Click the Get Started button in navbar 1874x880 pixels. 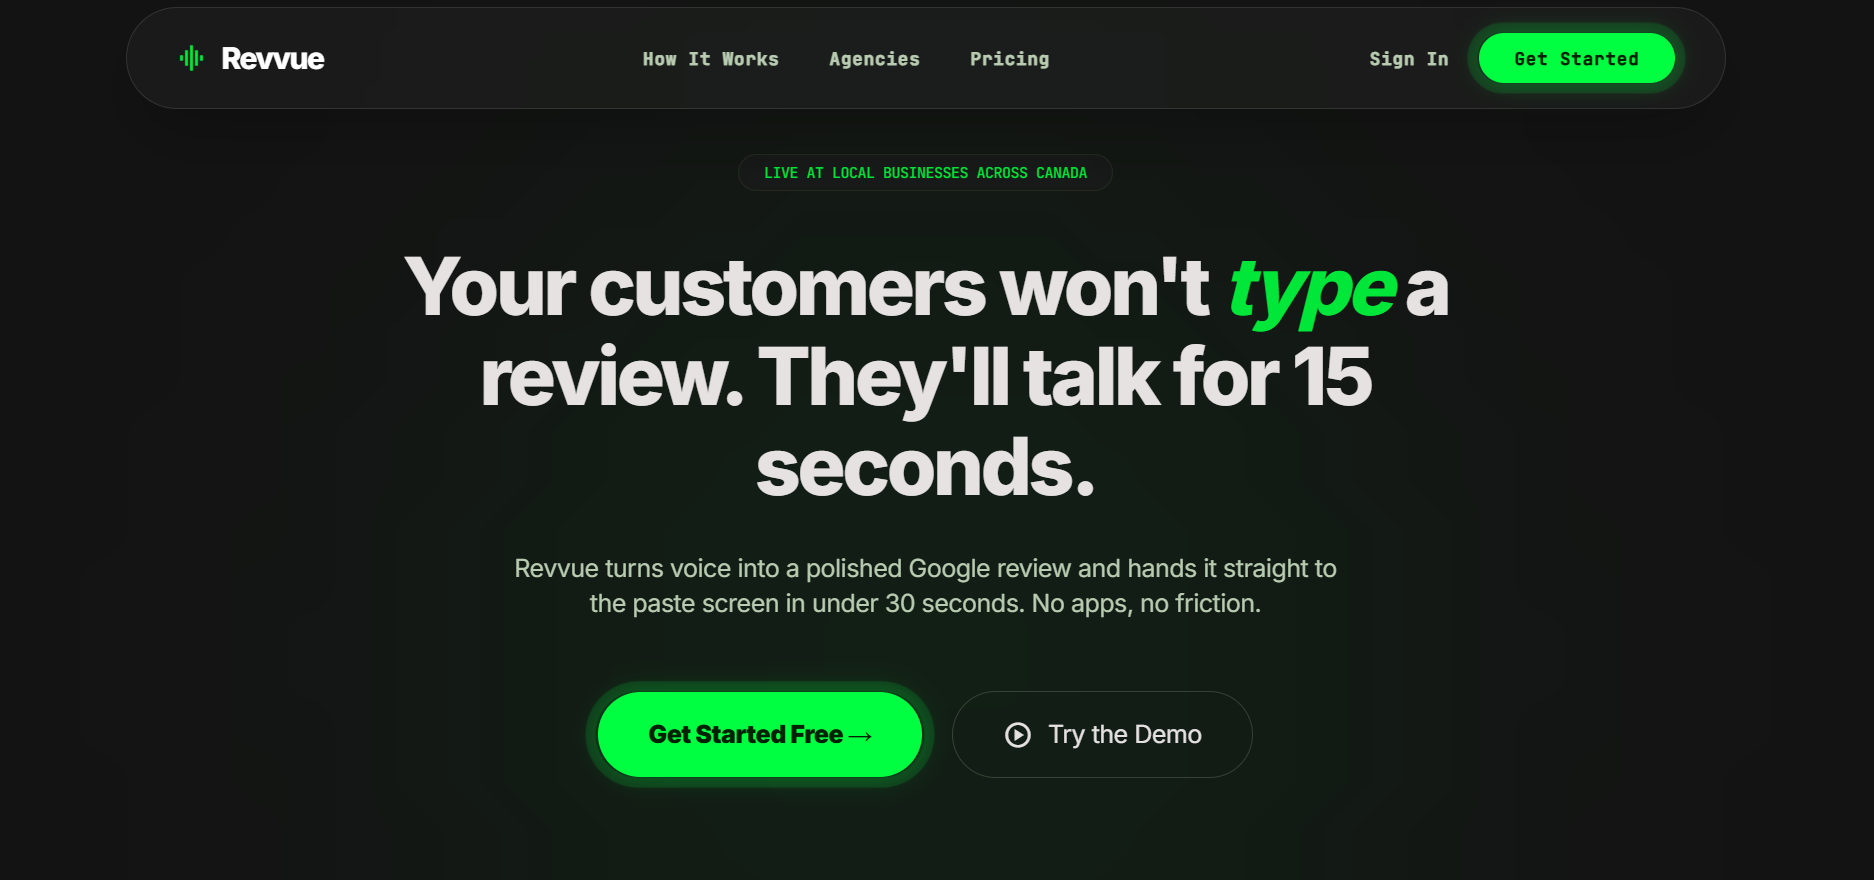(x=1576, y=58)
